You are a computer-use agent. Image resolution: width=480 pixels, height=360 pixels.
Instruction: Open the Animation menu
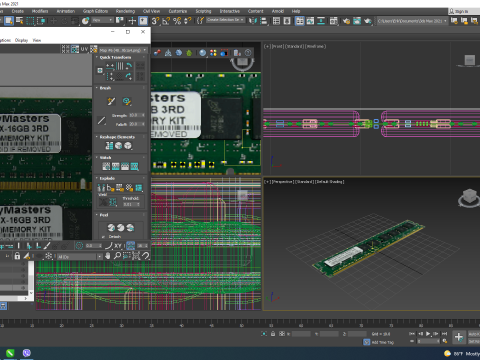pos(66,11)
